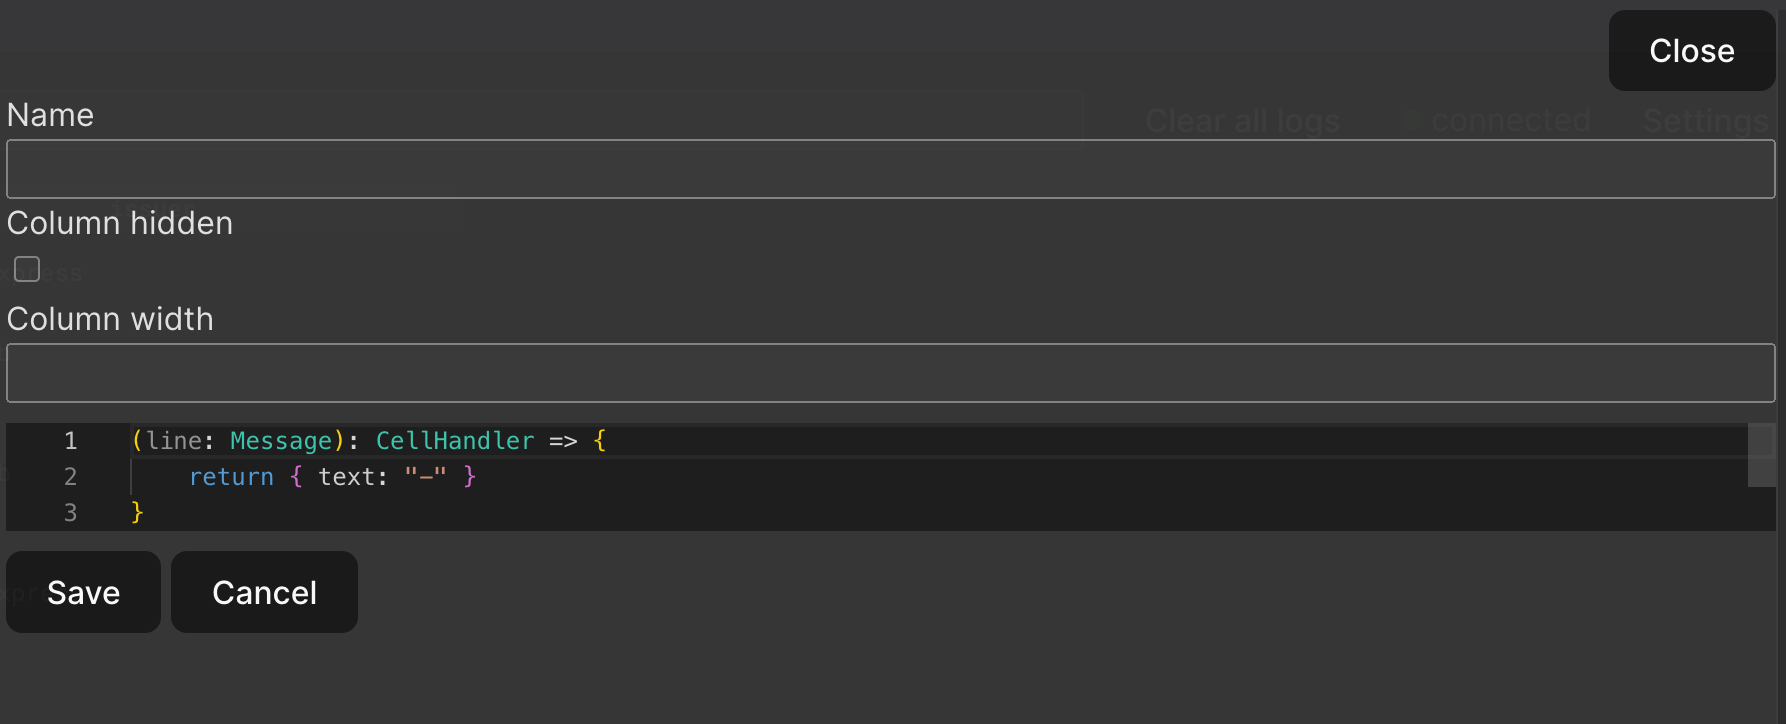This screenshot has width=1786, height=724.
Task: Click the Close button
Action: (1691, 51)
